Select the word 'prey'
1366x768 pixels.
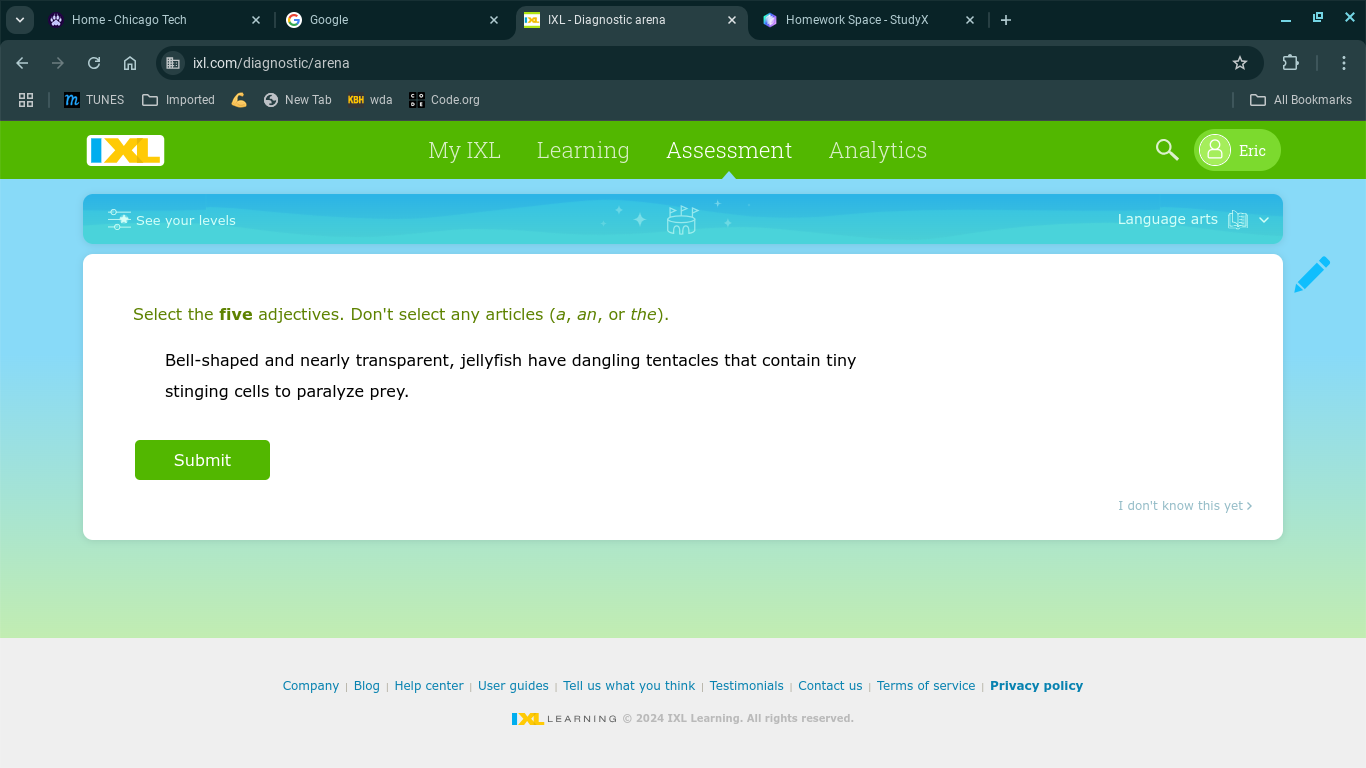[387, 393]
